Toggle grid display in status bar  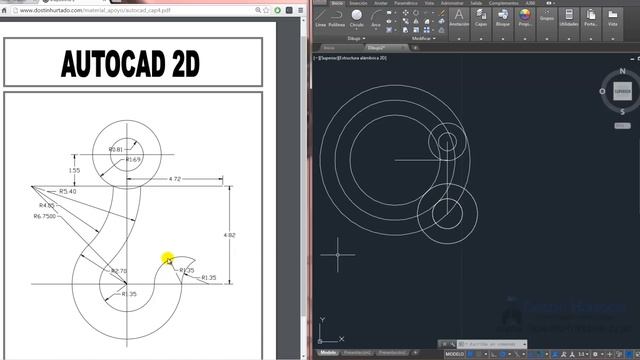click(x=470, y=354)
